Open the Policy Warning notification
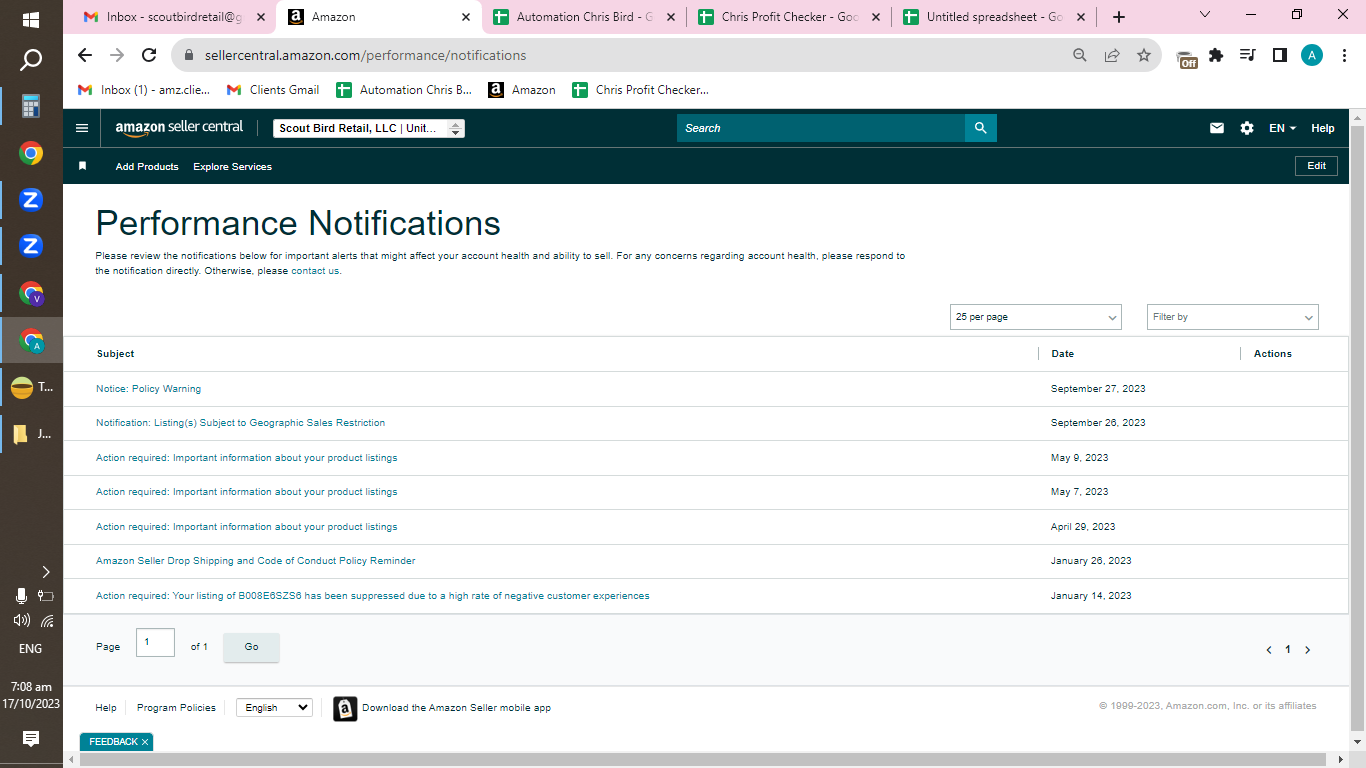Screen dimensions: 1366x768 click(148, 388)
